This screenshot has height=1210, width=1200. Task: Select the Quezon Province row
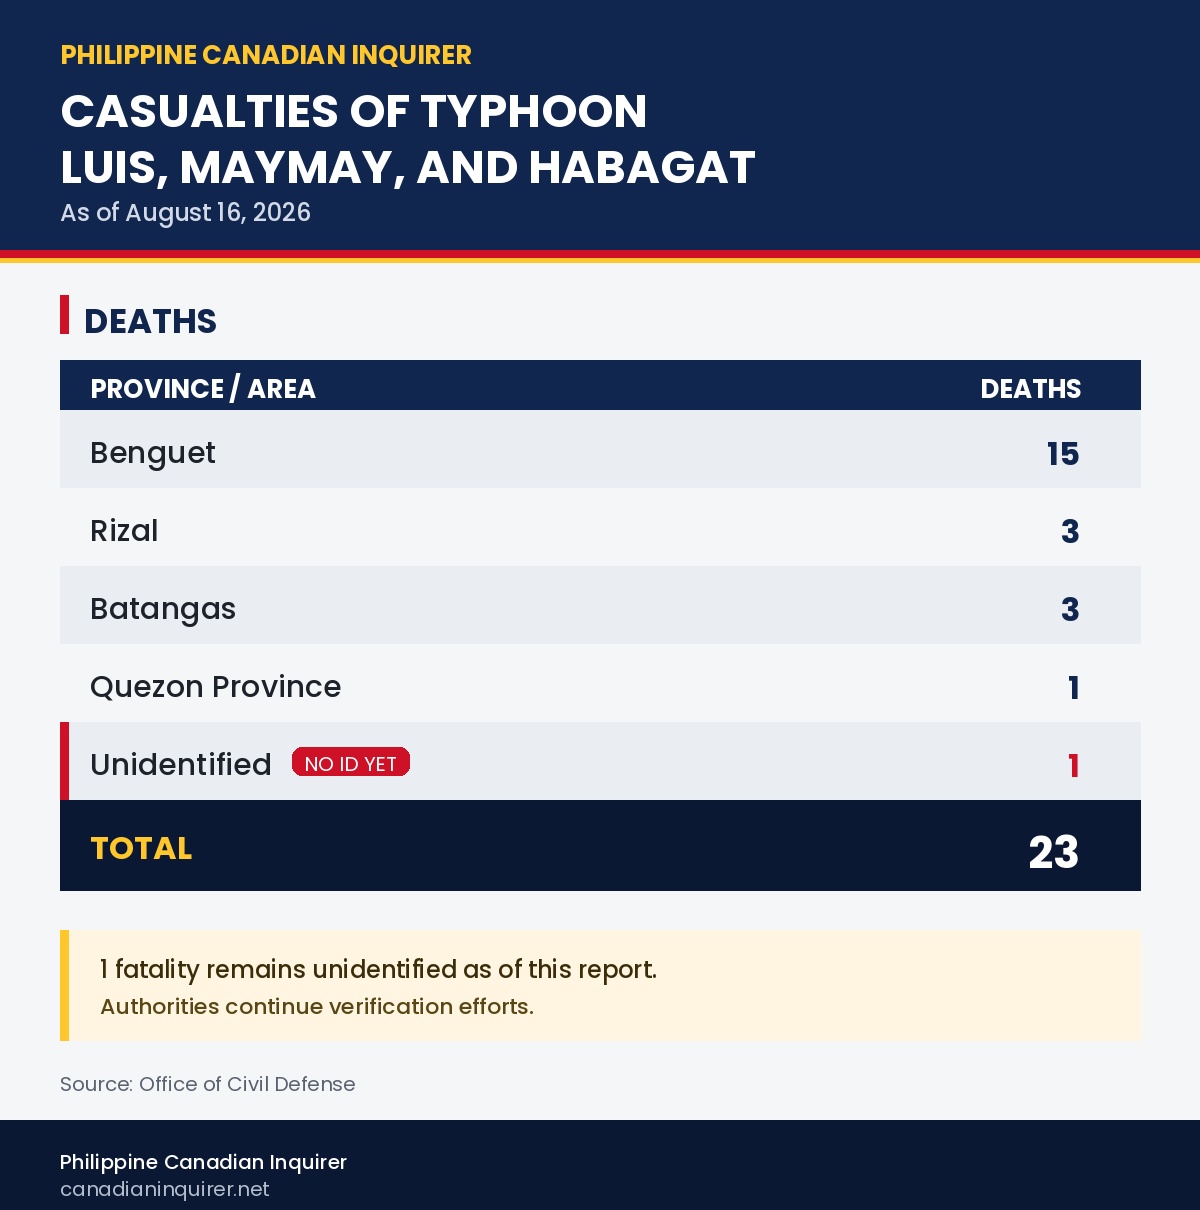600,687
